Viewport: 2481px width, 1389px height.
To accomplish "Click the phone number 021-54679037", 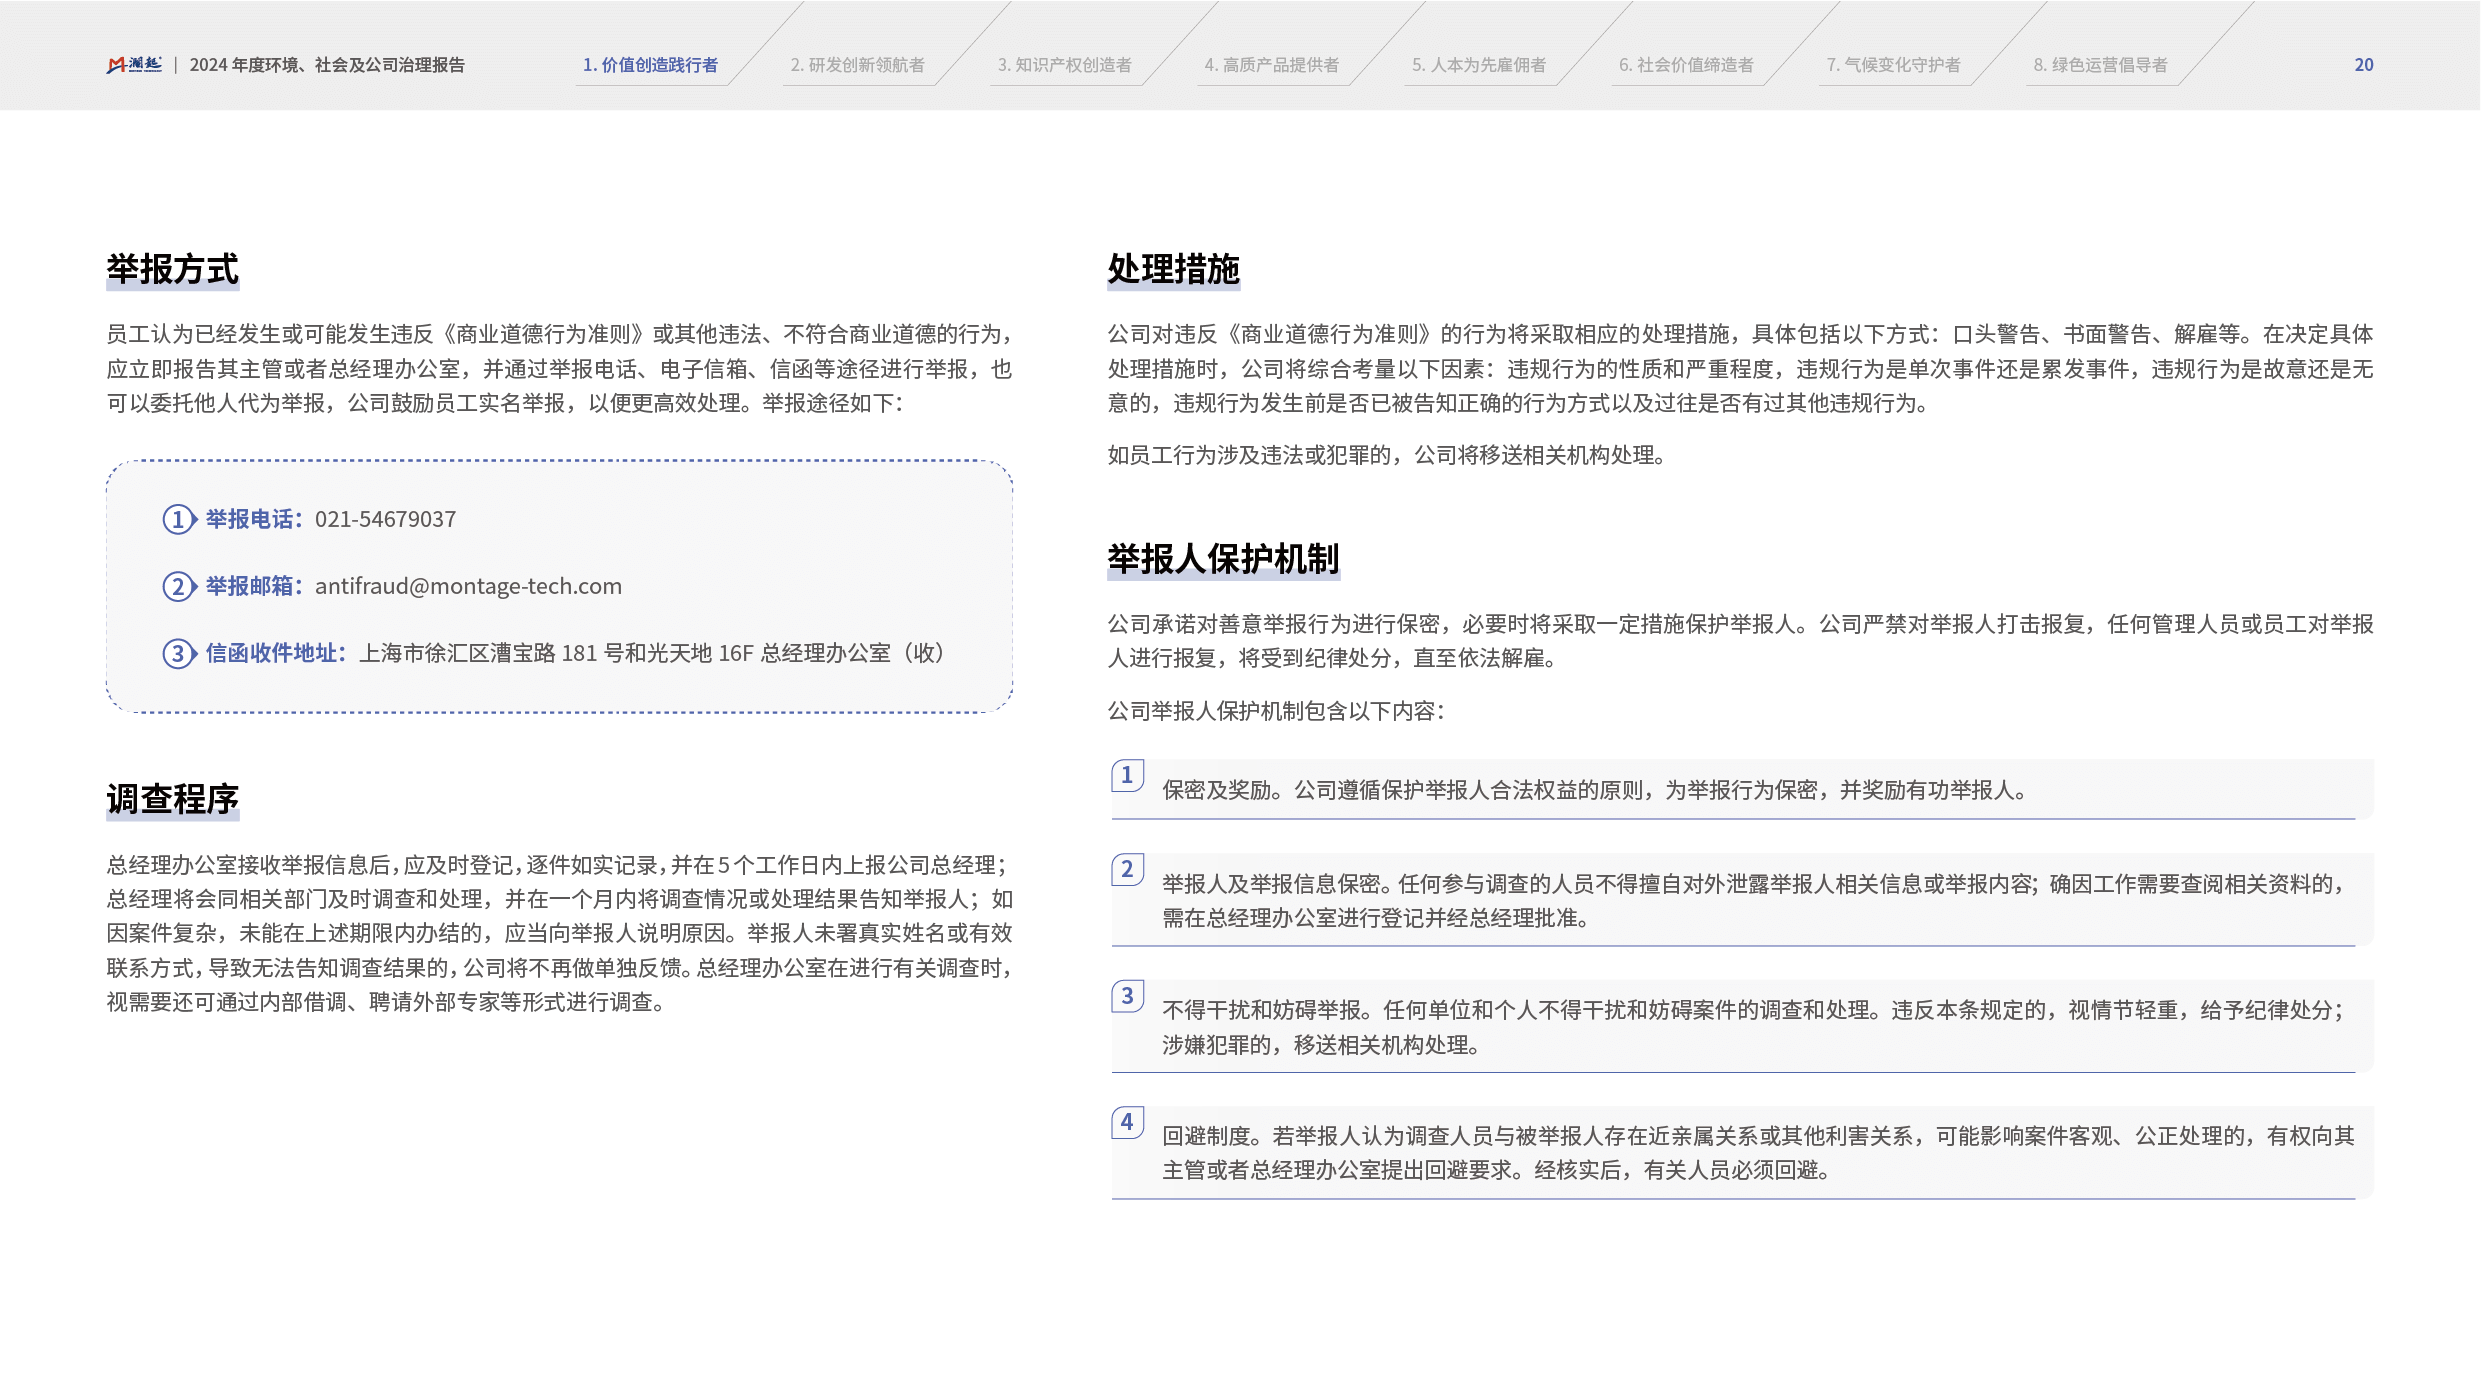I will tap(385, 519).
